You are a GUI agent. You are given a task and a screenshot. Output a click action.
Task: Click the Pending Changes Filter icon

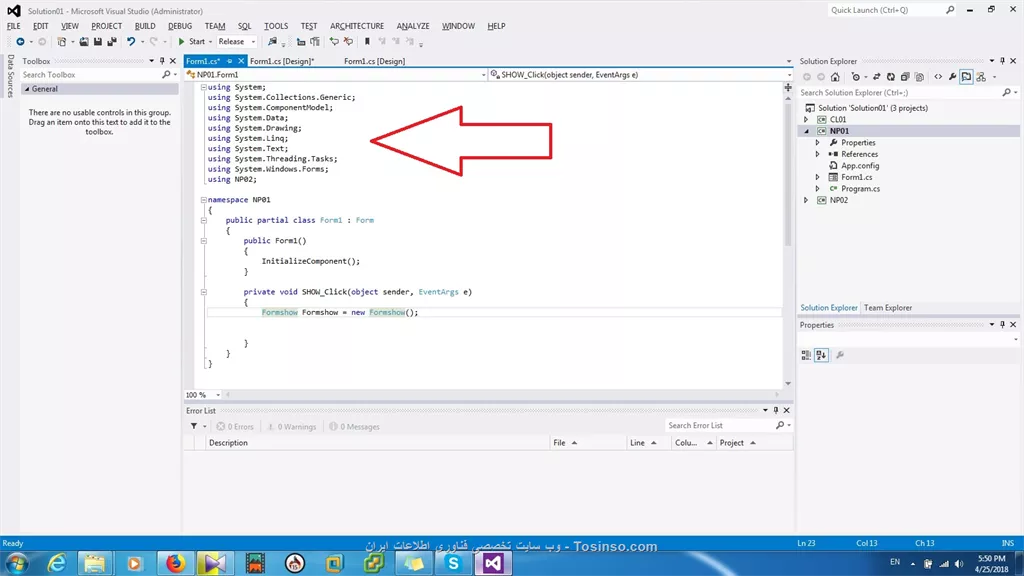coord(856,77)
